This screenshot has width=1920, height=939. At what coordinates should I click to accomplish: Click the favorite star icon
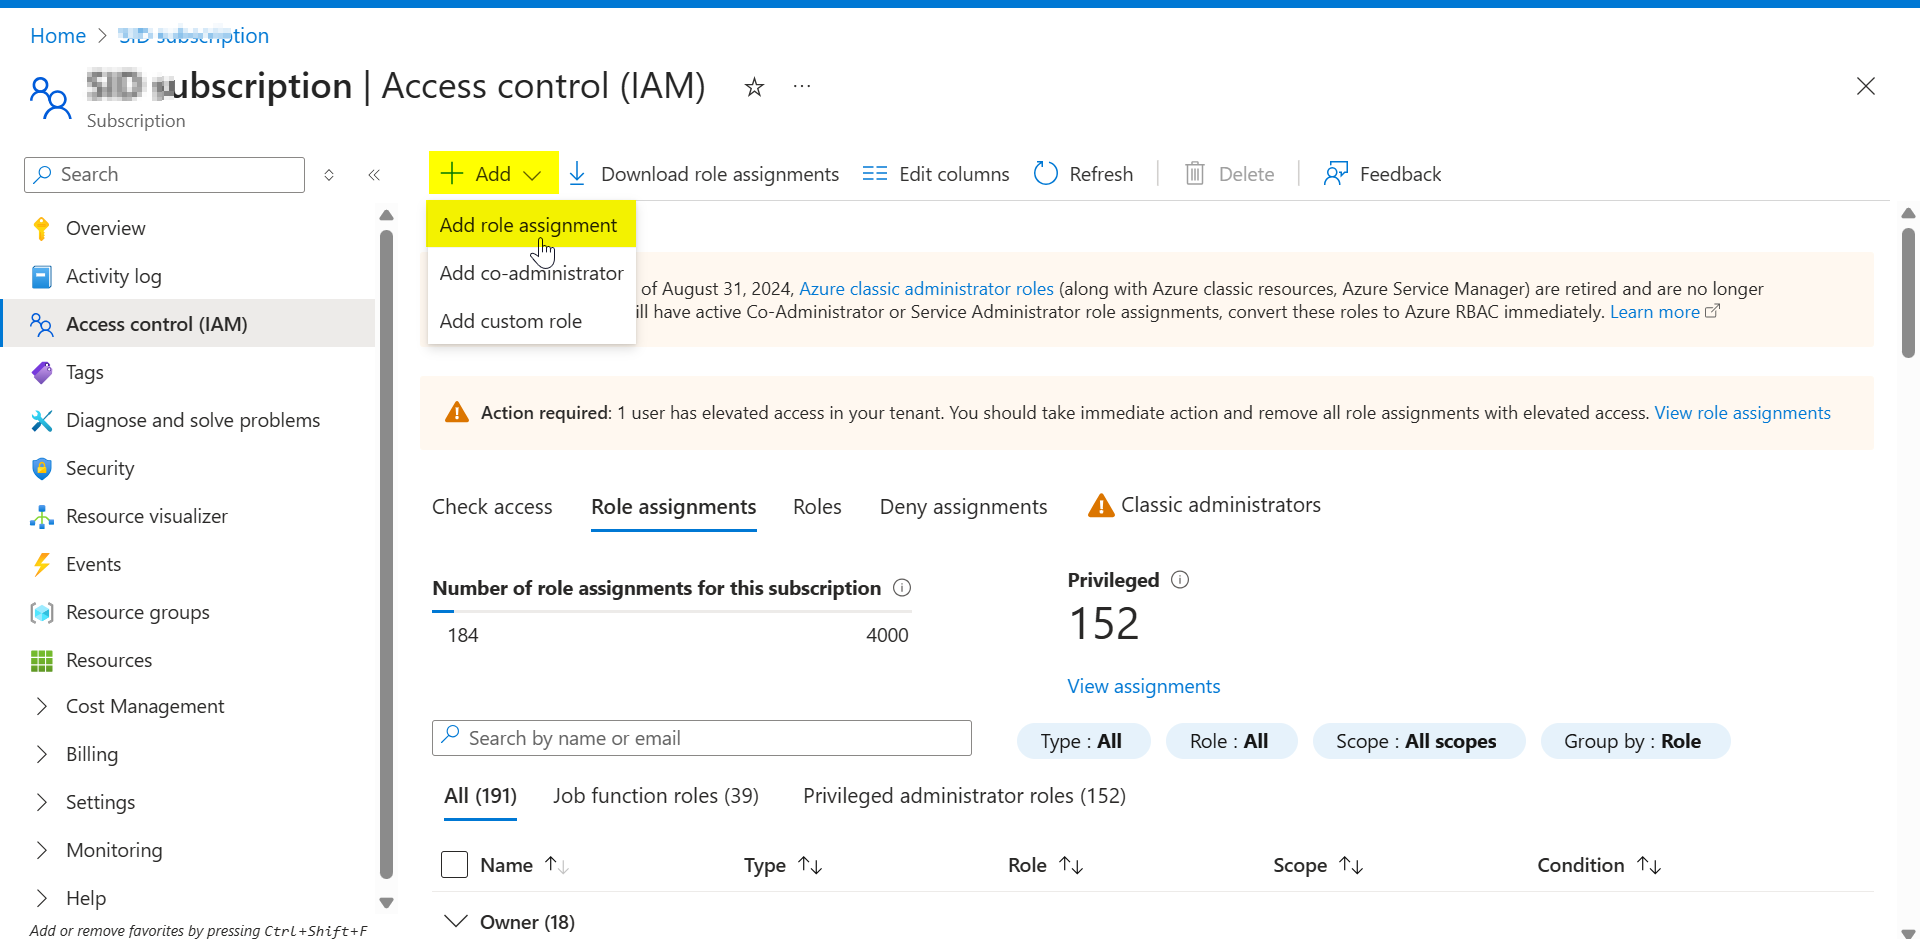point(754,87)
